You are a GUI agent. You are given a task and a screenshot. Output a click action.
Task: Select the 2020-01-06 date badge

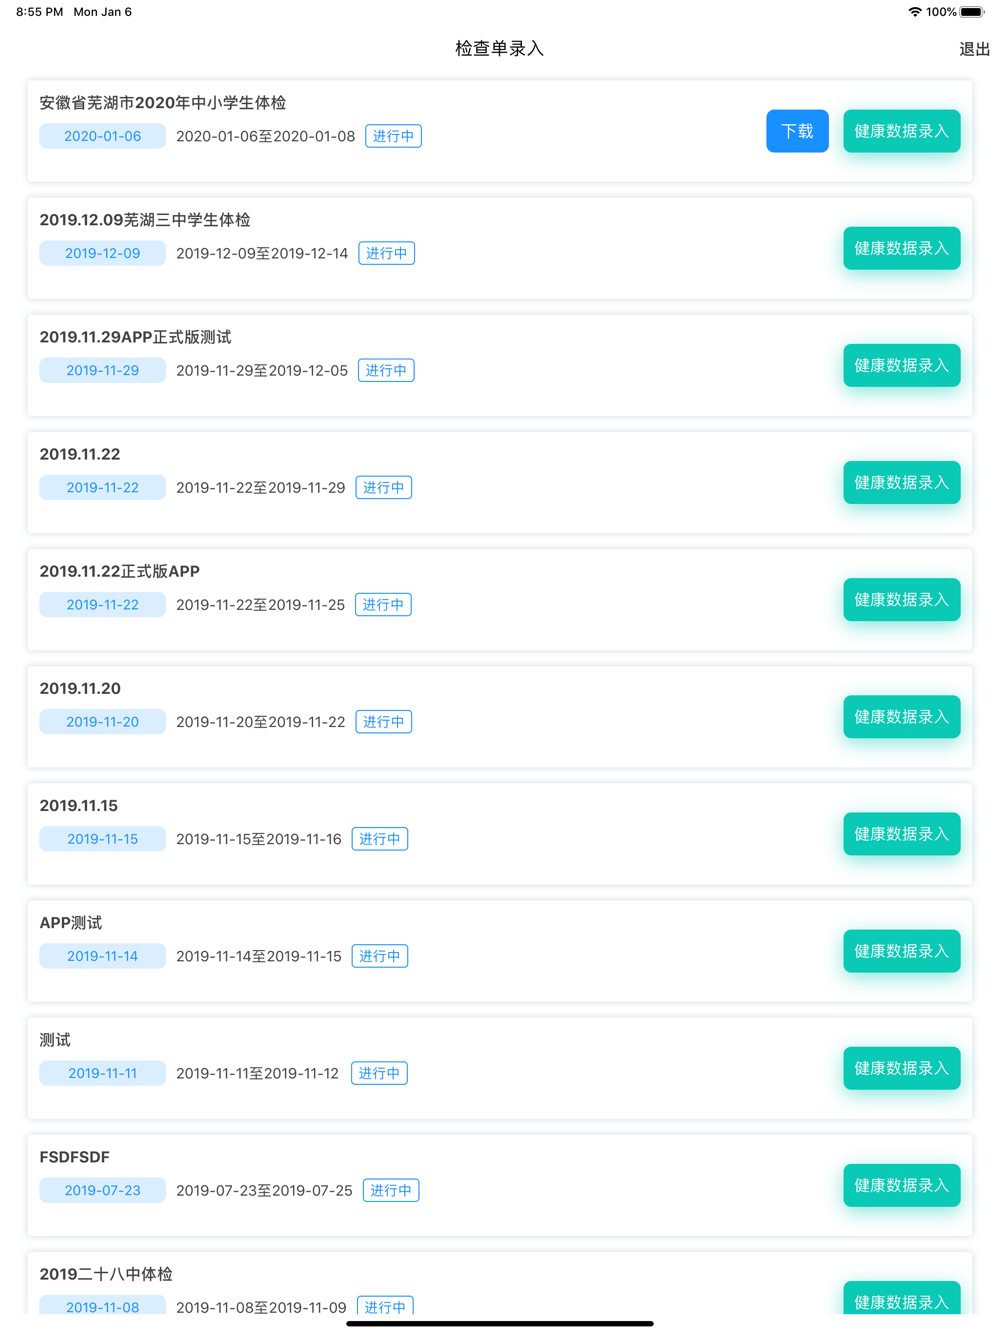click(102, 136)
